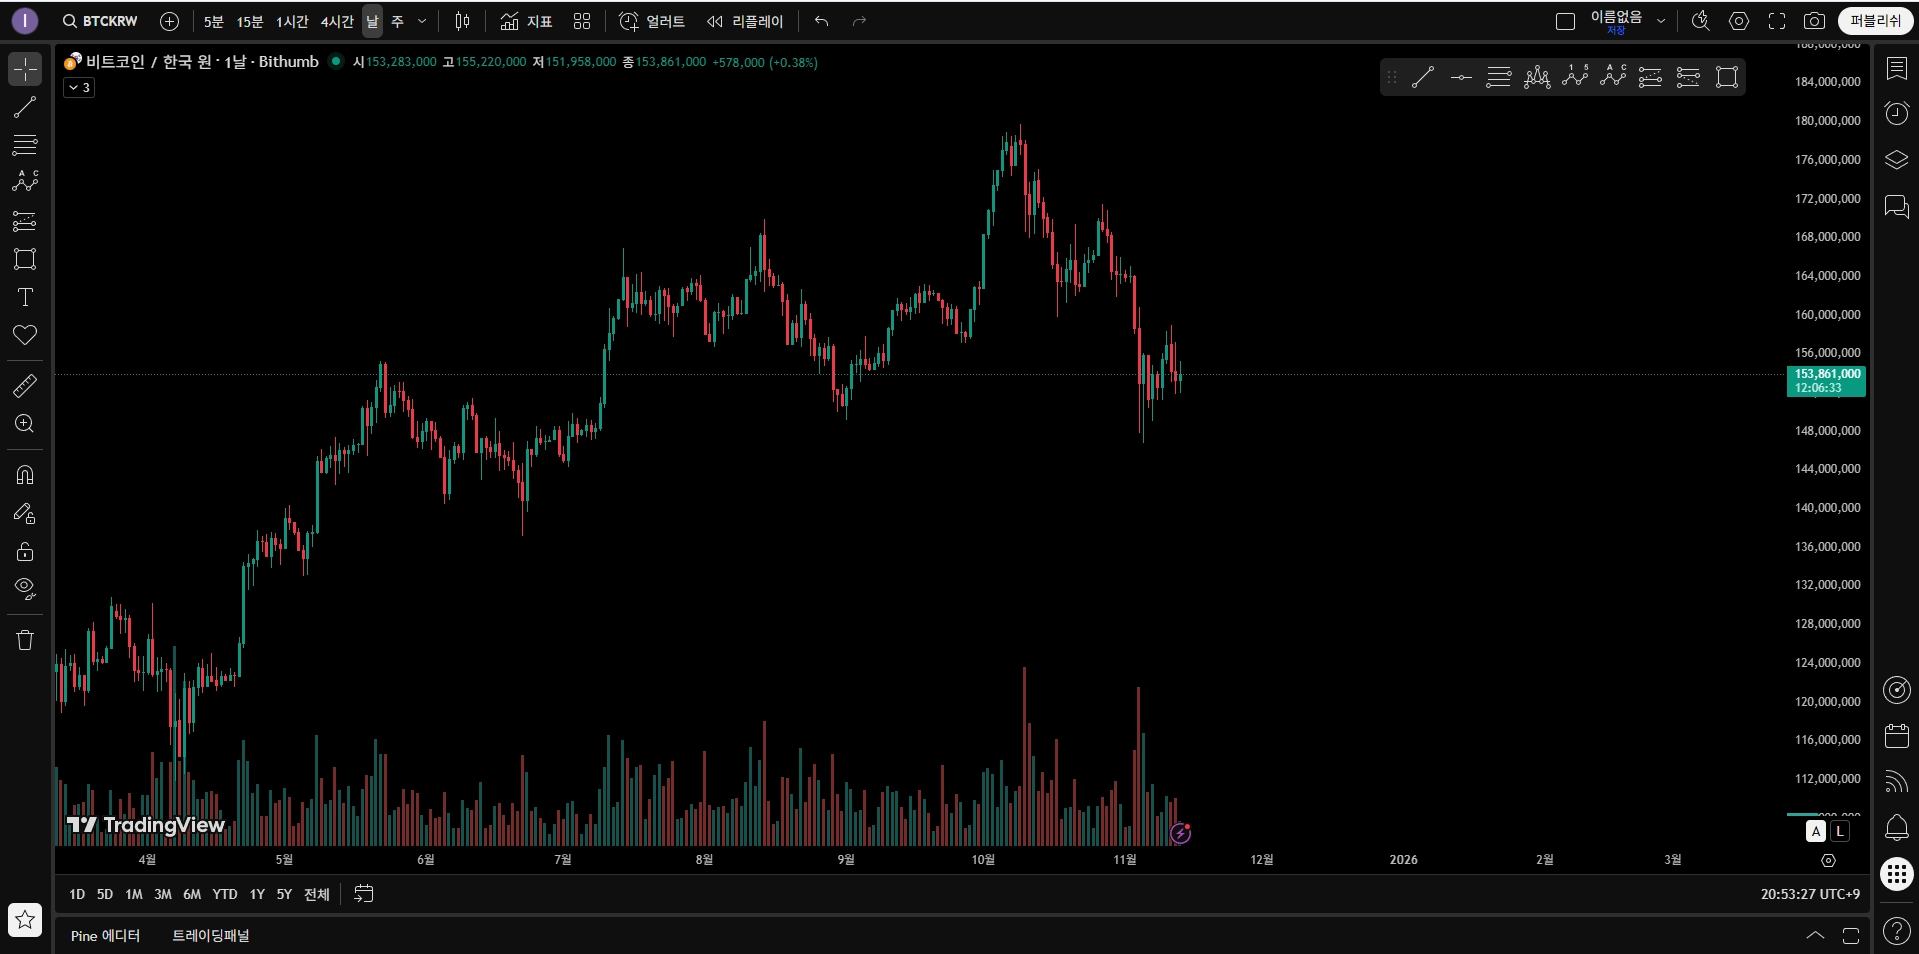
Task: Select the 날 daily interval
Action: point(372,21)
